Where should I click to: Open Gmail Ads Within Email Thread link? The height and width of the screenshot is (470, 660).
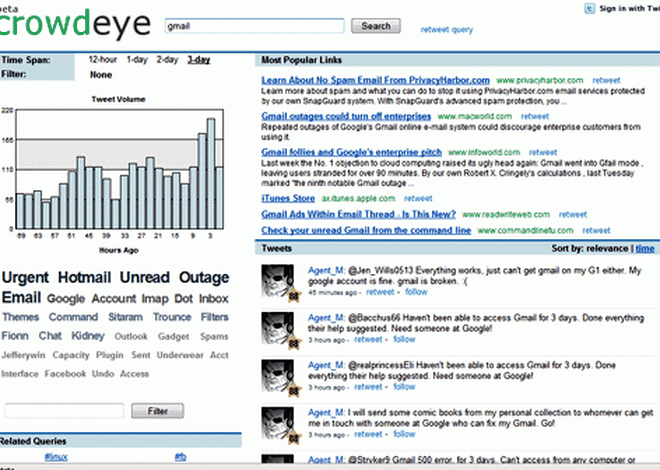tap(359, 214)
